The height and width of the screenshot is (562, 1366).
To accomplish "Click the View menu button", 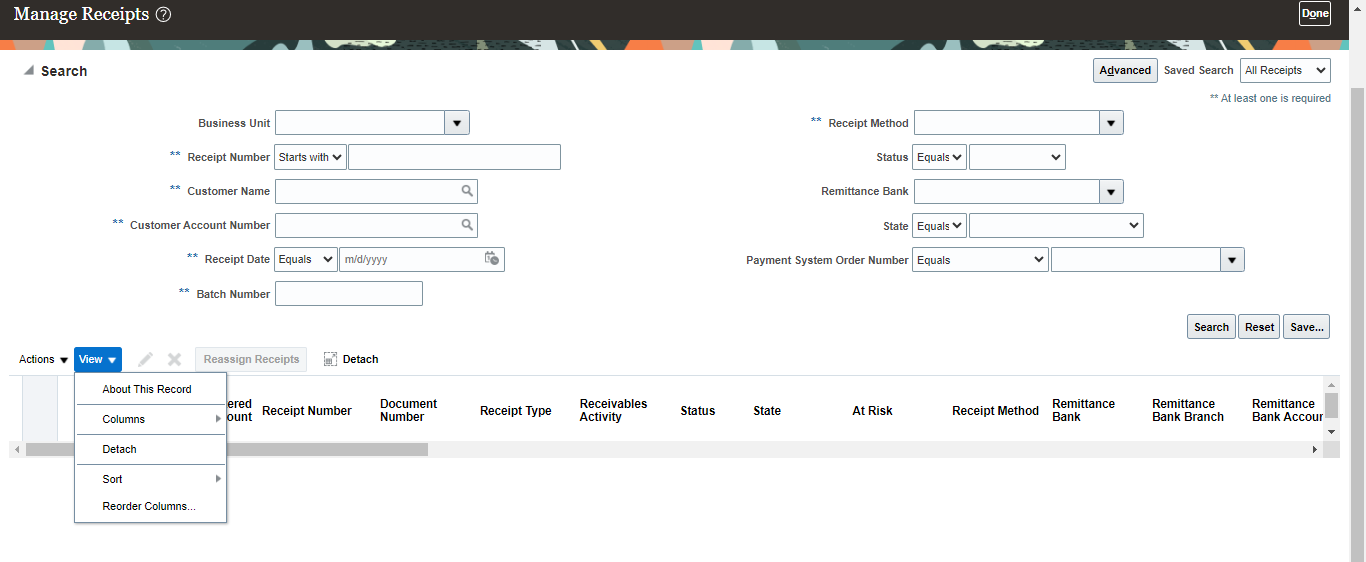I will point(98,359).
